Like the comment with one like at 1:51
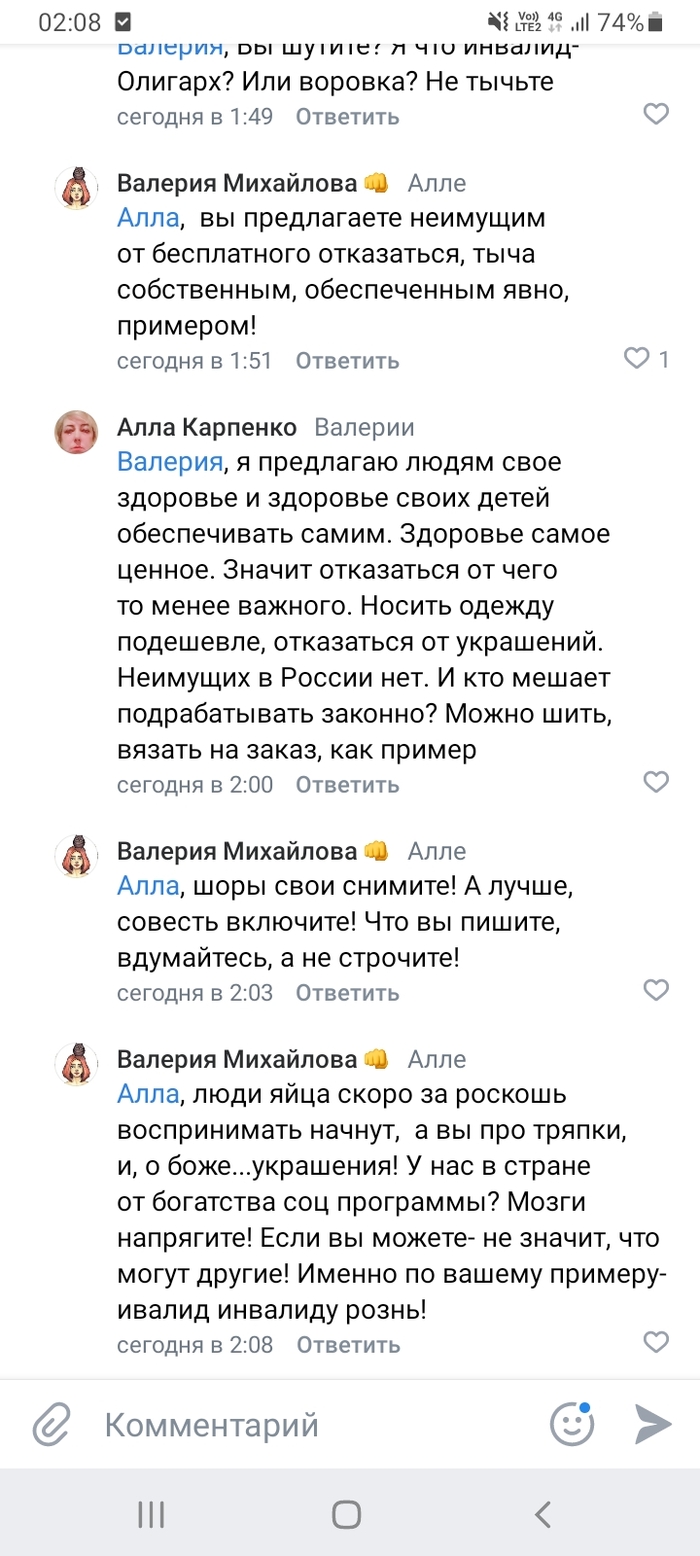Viewport: 700px width, 1556px height. 637,359
